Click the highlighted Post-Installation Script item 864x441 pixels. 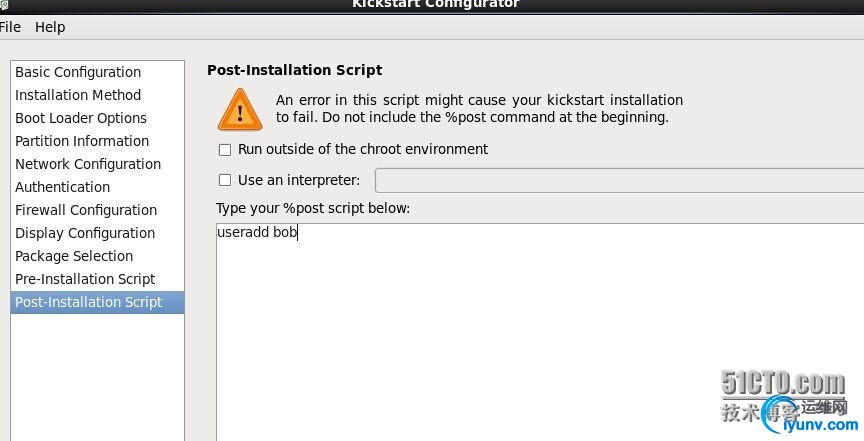pos(98,303)
